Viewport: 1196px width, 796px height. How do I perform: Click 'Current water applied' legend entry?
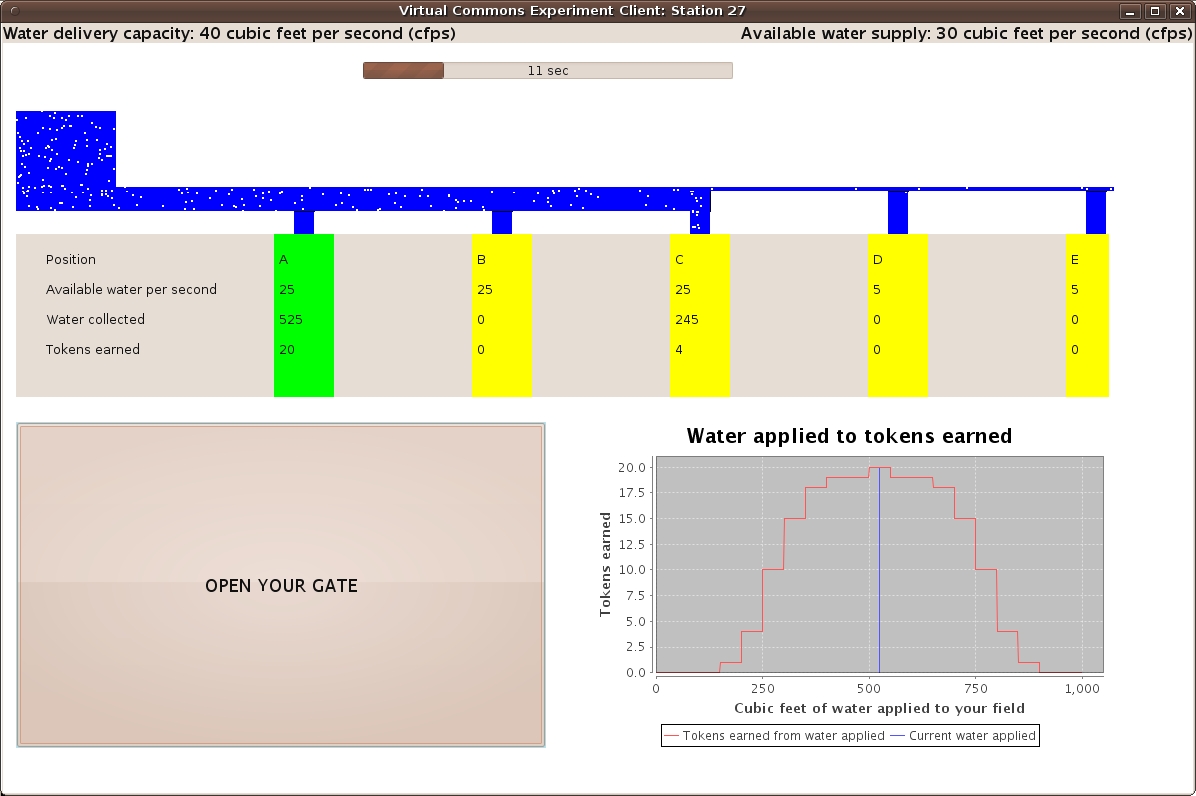[962, 736]
